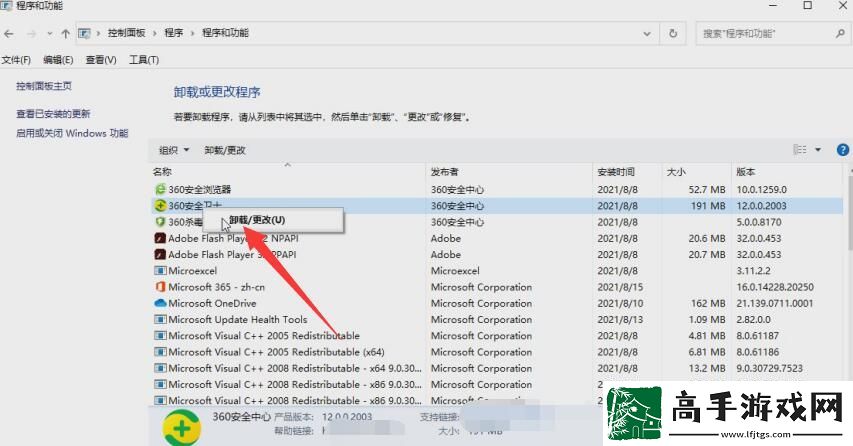The width and height of the screenshot is (853, 446).
Task: Refresh the program list
Action: click(673, 33)
